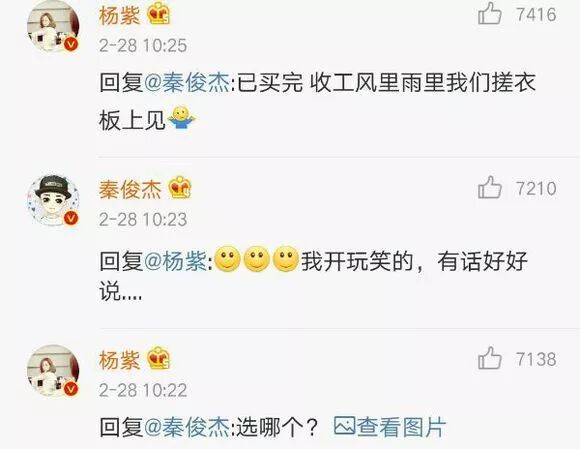Click the like count 7416
Image resolution: width=580 pixels, height=449 pixels.
coord(536,15)
